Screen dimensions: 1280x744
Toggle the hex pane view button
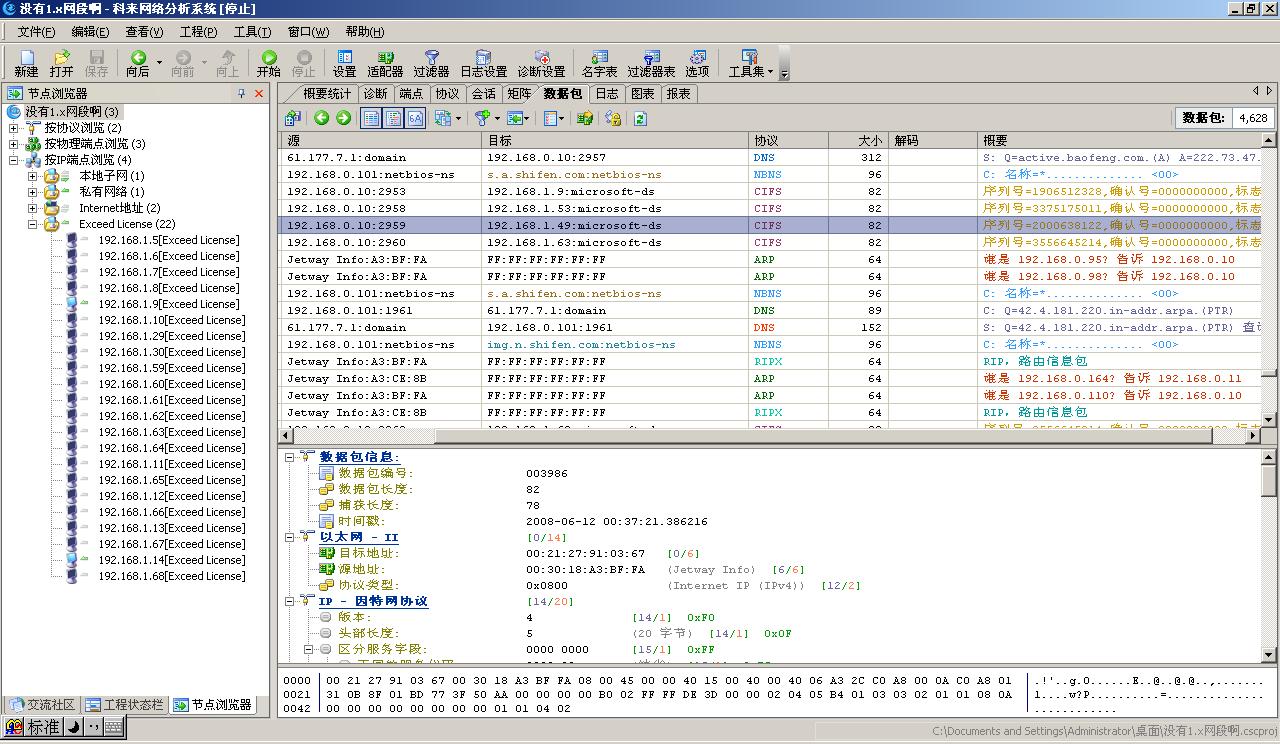pos(415,118)
